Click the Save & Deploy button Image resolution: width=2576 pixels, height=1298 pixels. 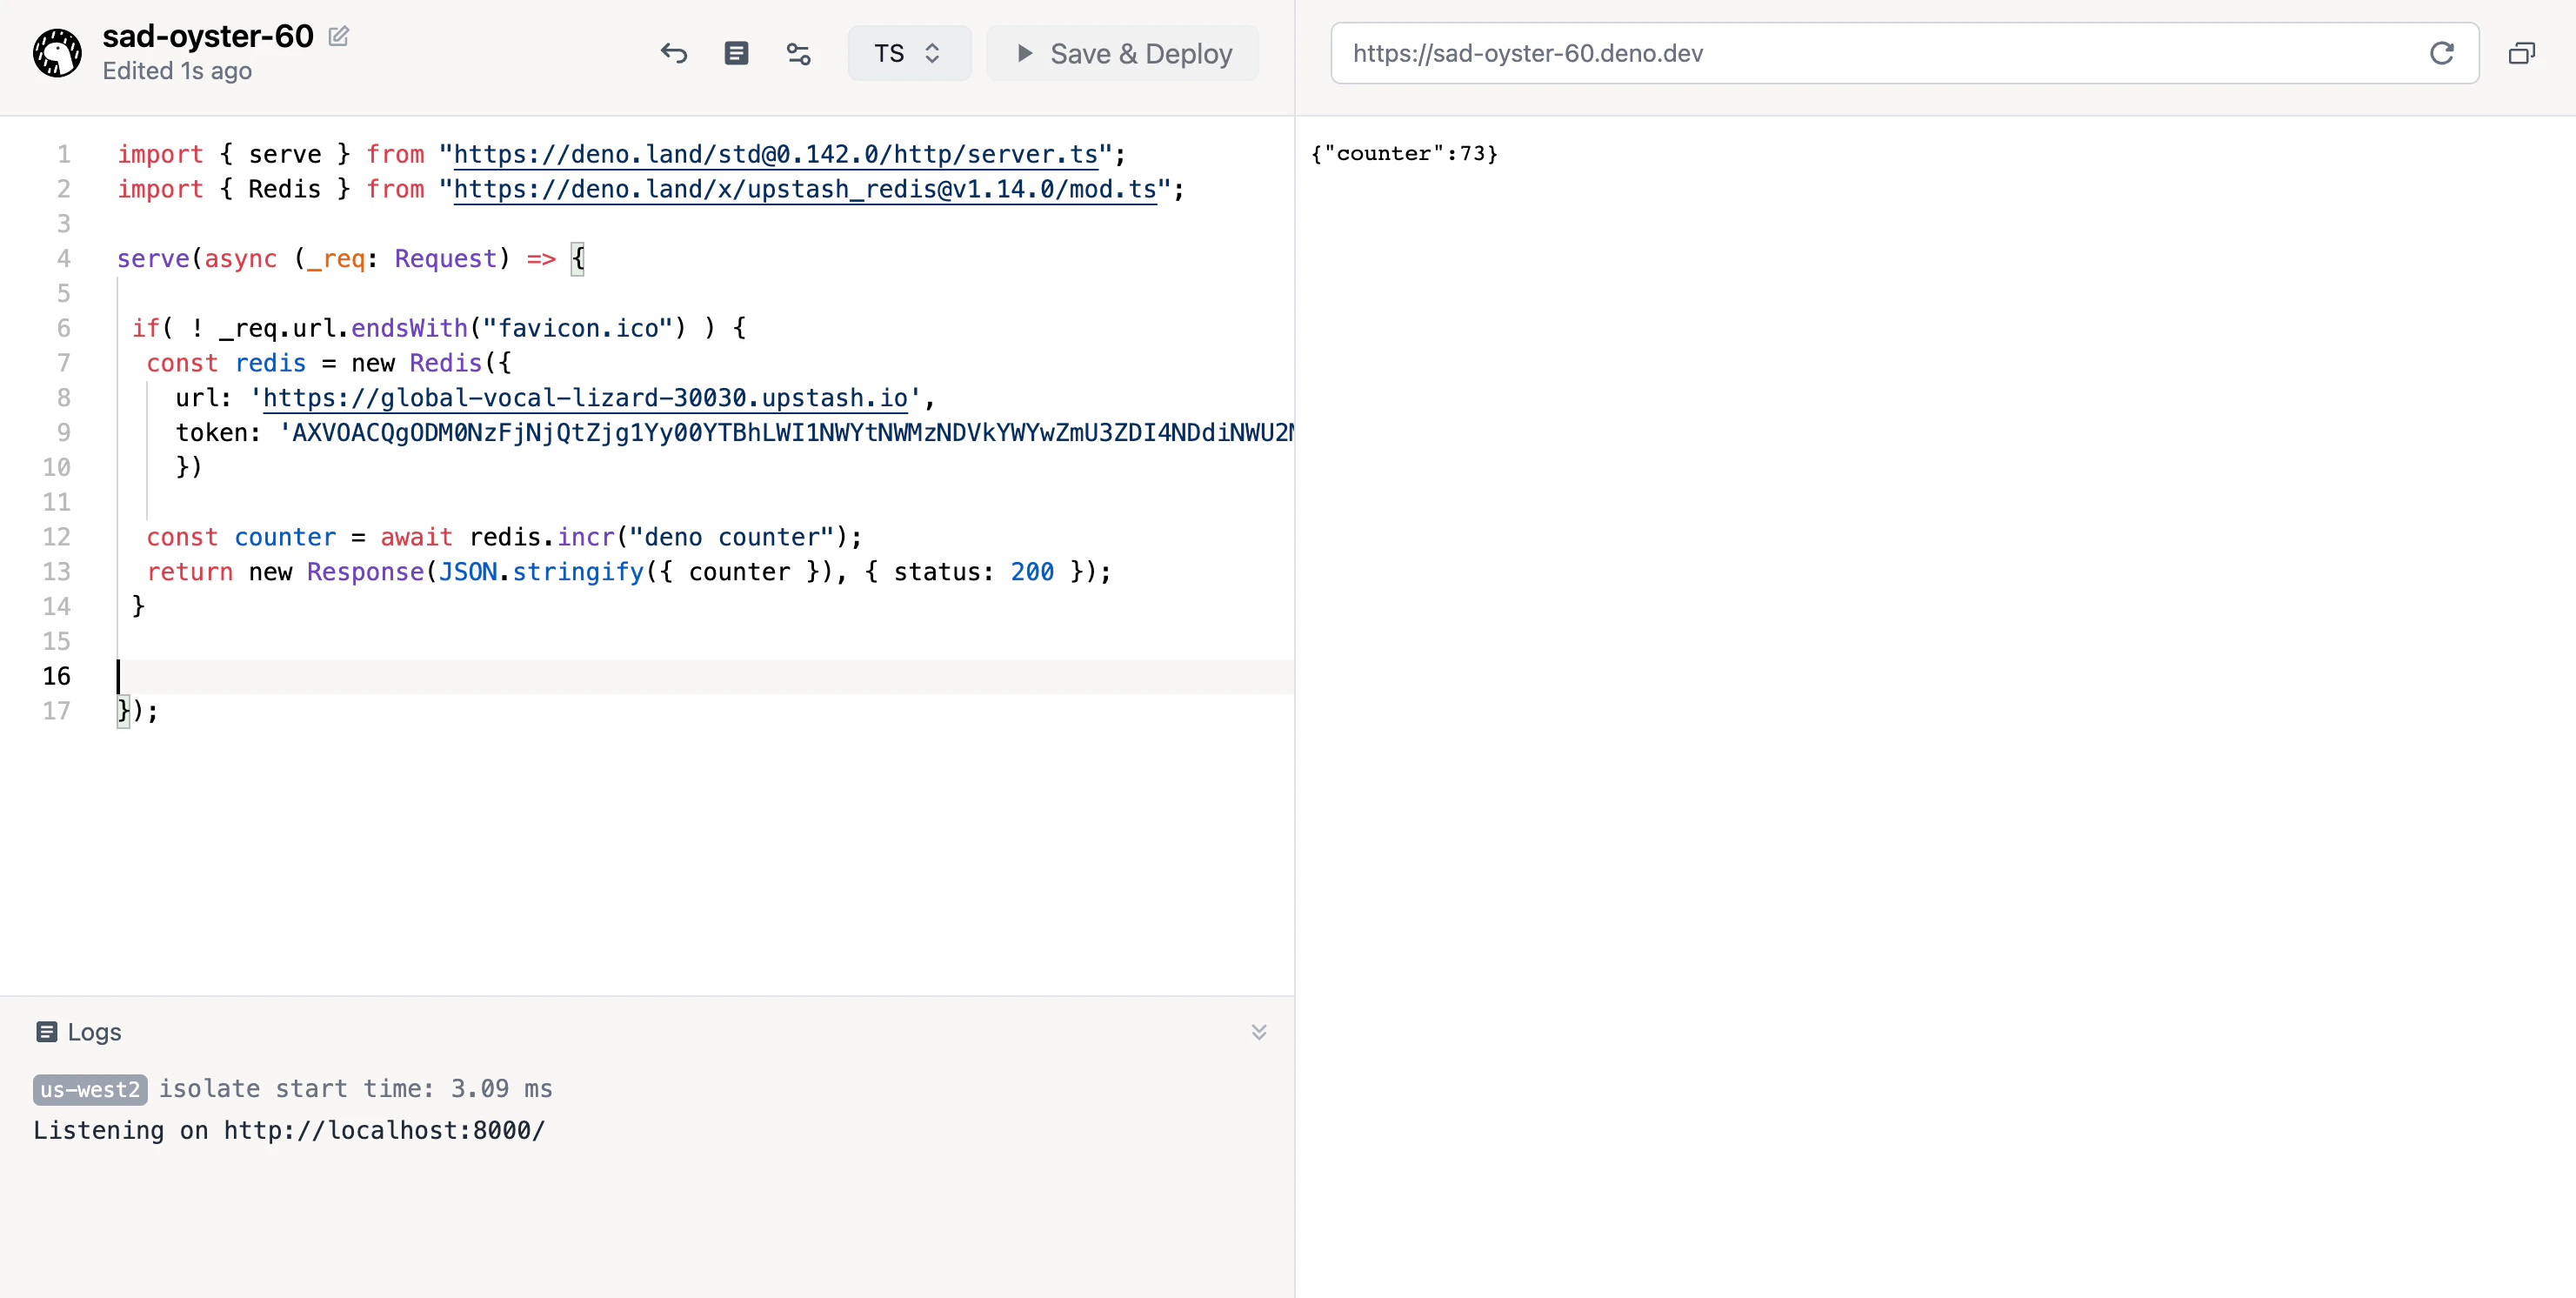[1123, 53]
